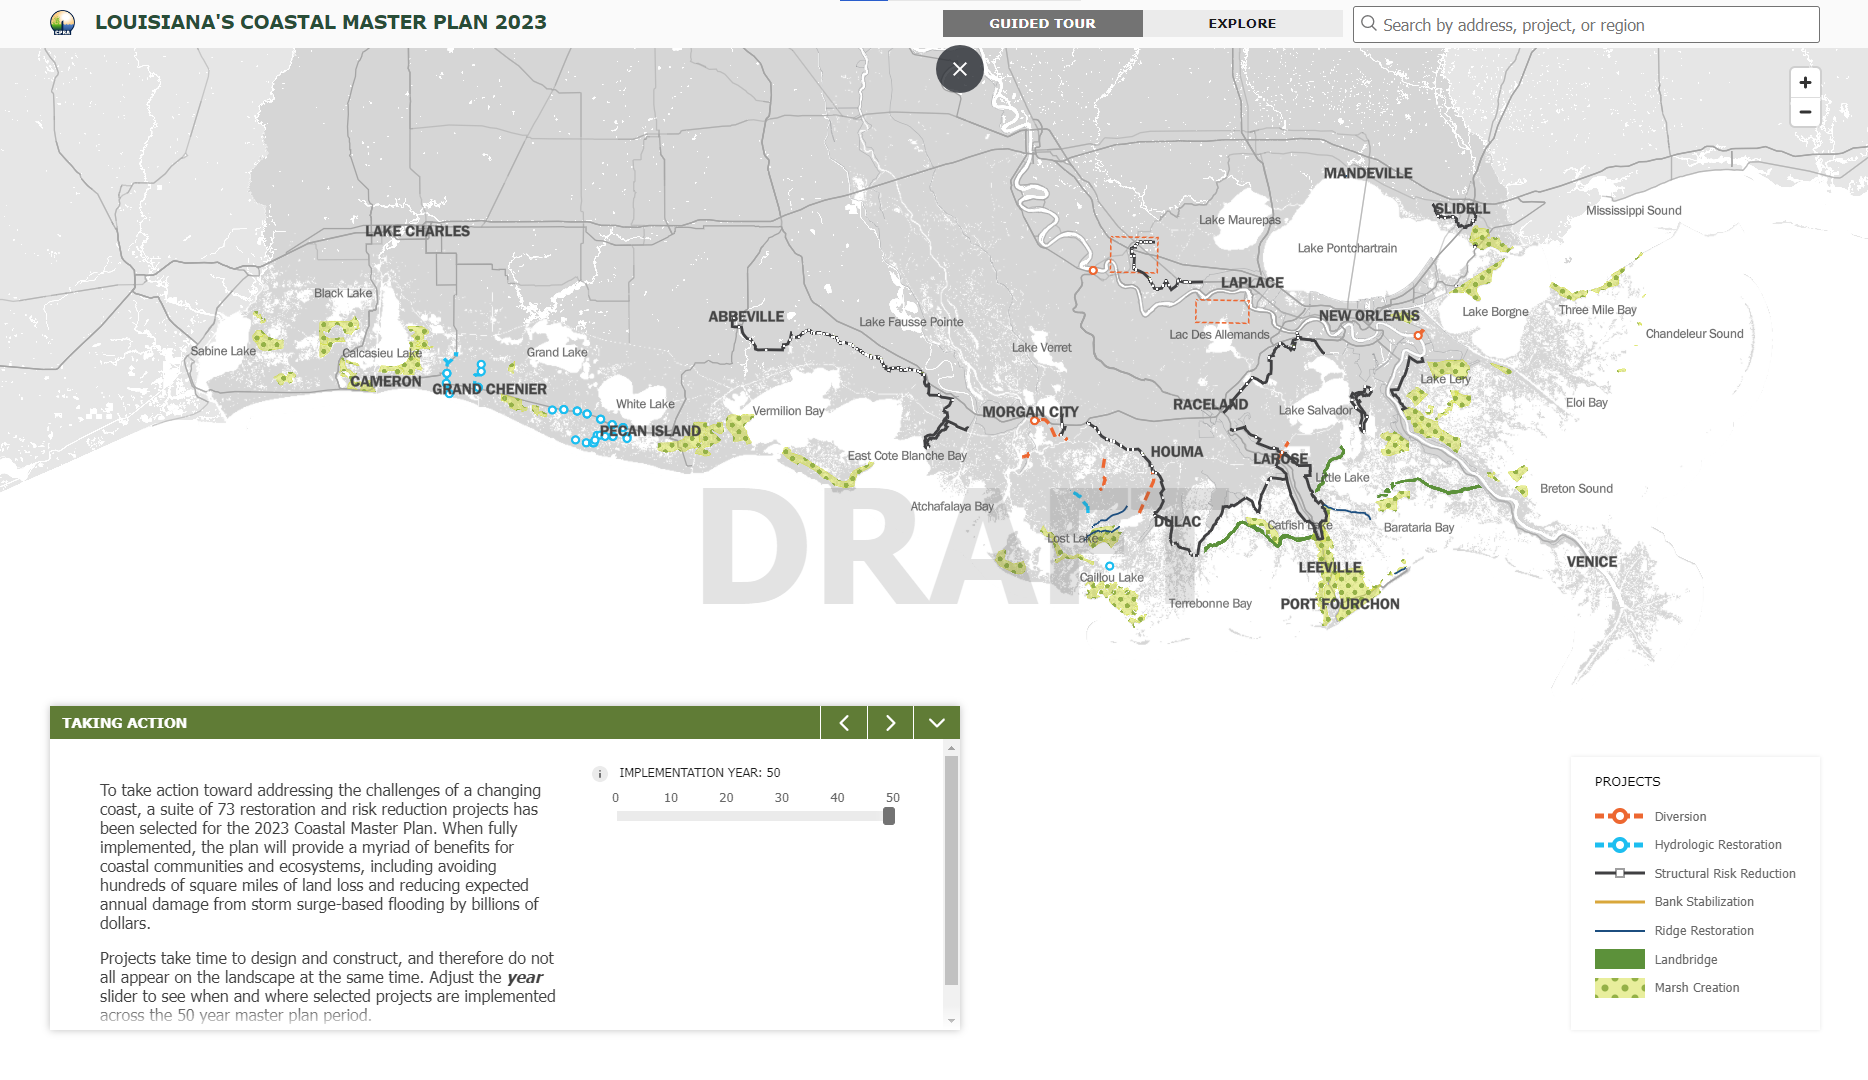The image size is (1868, 1080).
Task: Collapse the Taking Action panel
Action: [x=936, y=723]
